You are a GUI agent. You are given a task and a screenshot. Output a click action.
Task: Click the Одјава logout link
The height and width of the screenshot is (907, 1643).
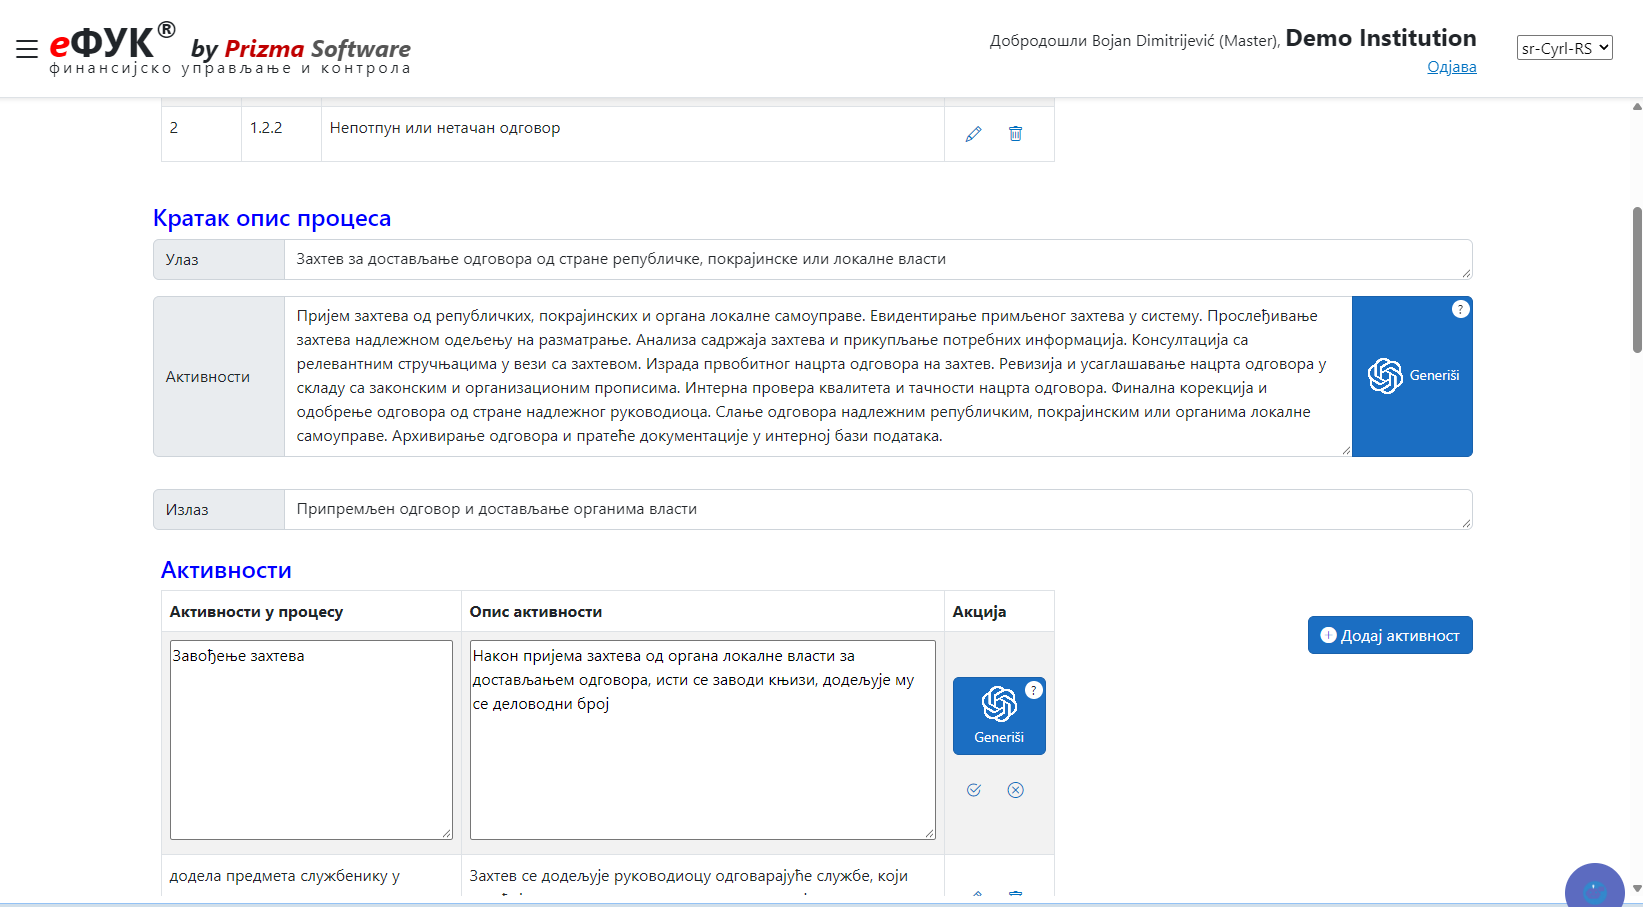[1451, 67]
